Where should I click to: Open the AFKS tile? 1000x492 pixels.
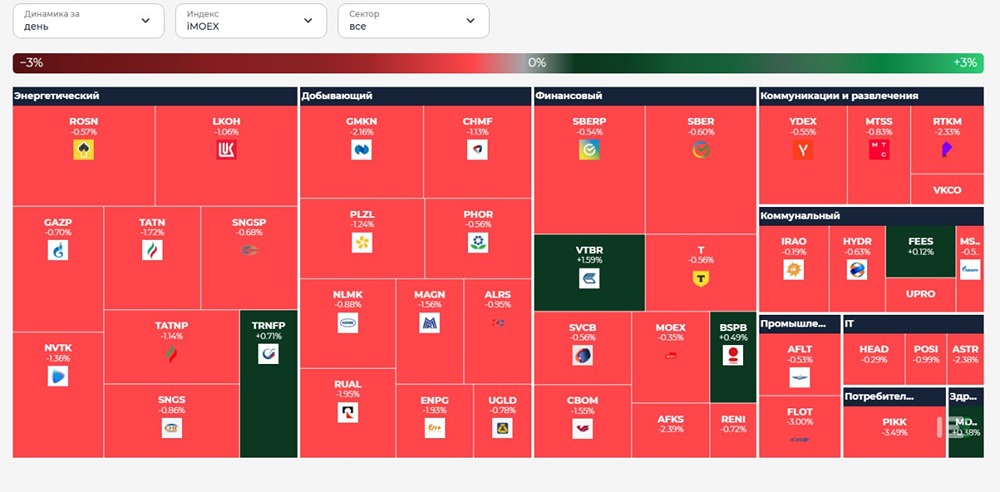[670, 430]
